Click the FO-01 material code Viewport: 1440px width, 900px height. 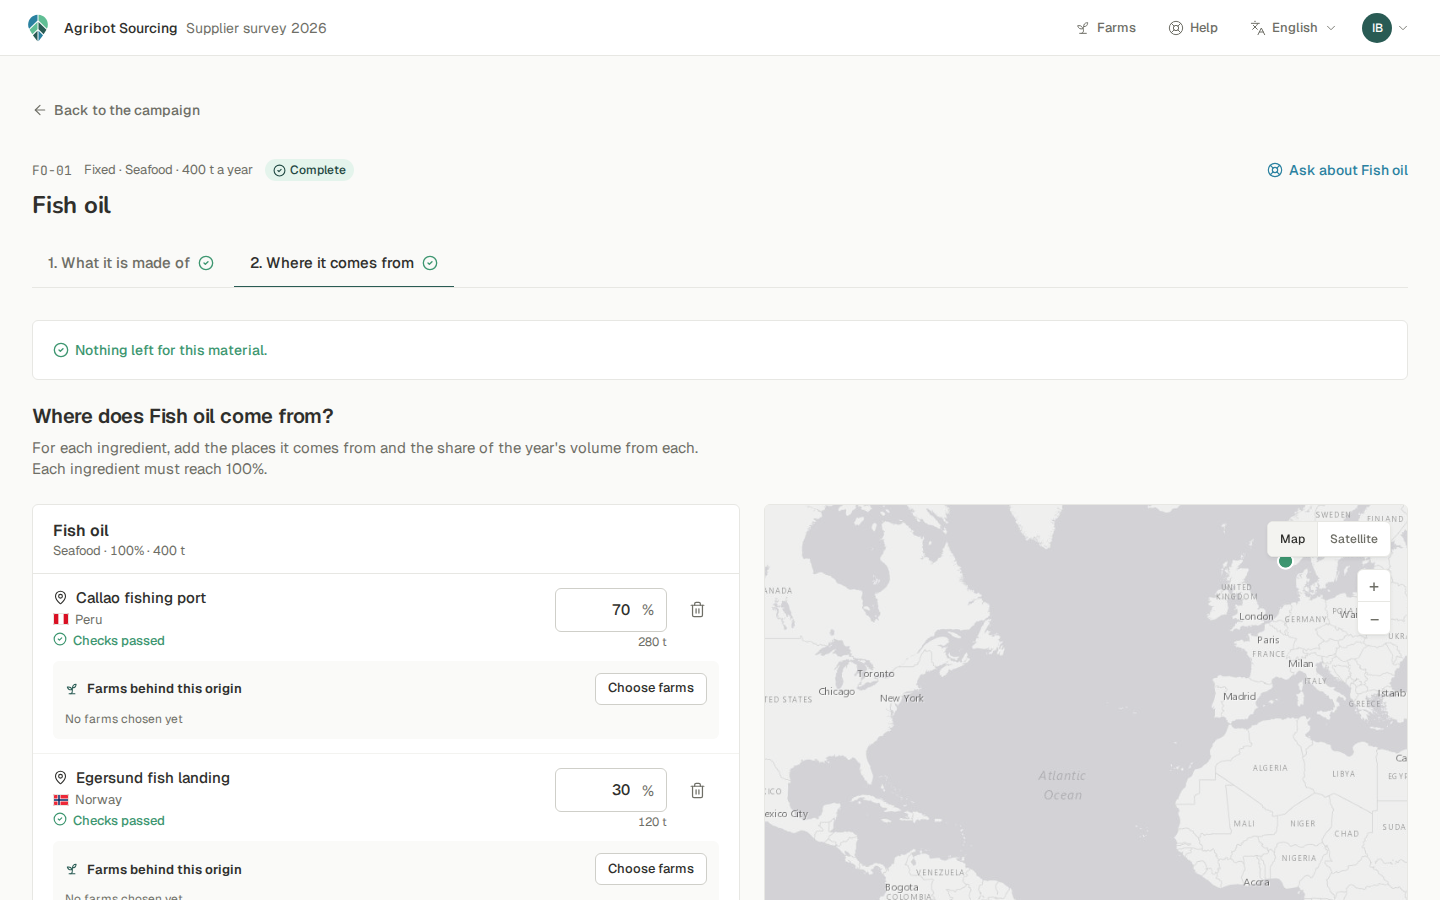coord(52,170)
